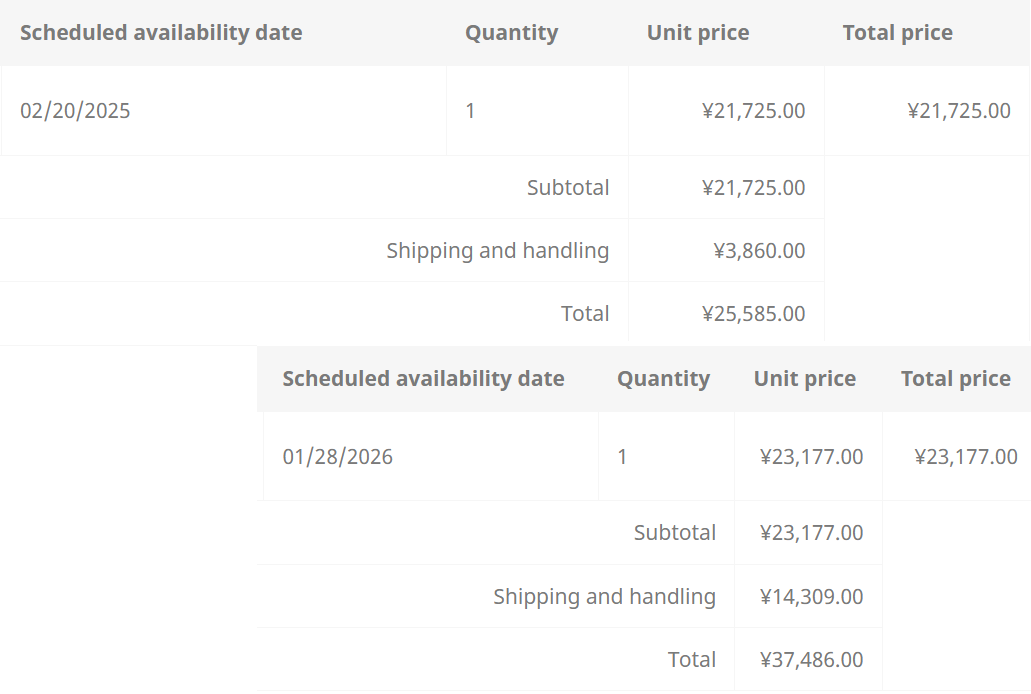Click the Subtotal label in the lower table

coord(674,533)
